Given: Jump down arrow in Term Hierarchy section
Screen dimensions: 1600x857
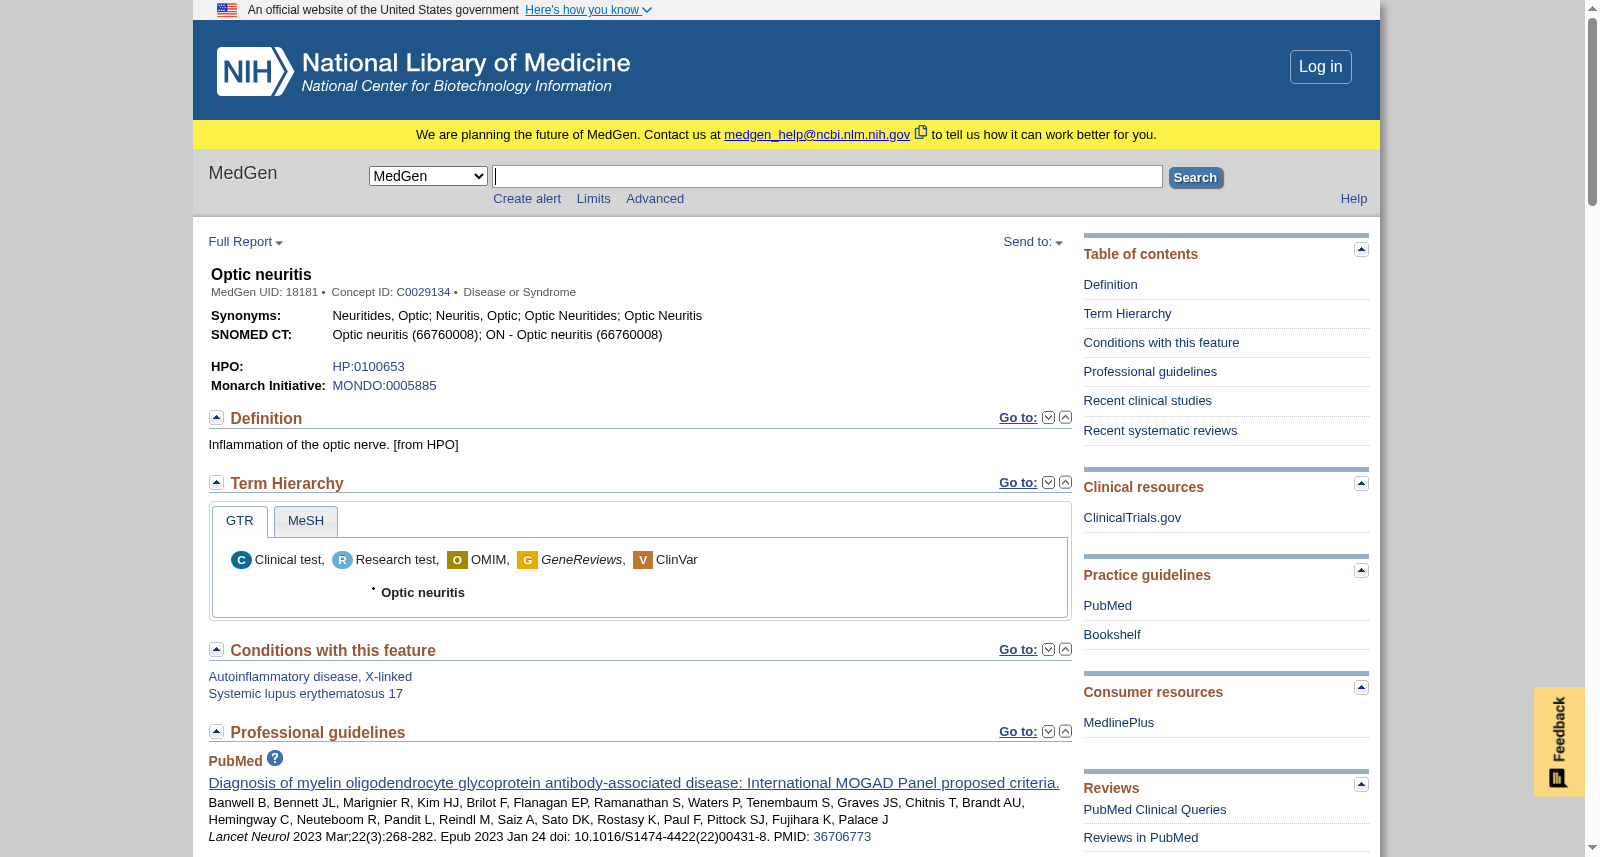Looking at the screenshot, I should [1048, 483].
